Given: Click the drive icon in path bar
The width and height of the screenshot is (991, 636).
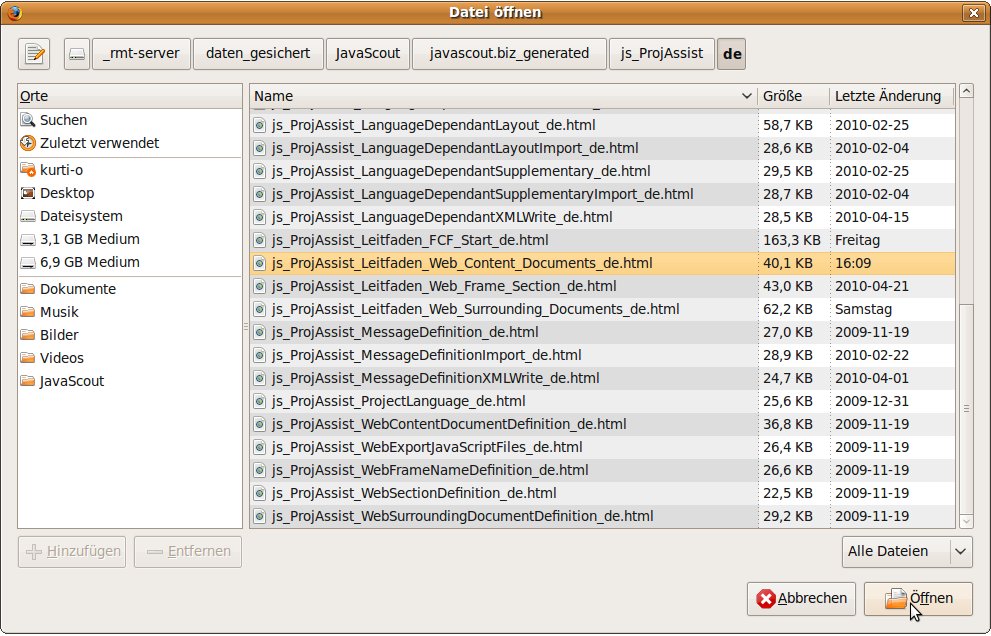Looking at the screenshot, I should (x=77, y=54).
